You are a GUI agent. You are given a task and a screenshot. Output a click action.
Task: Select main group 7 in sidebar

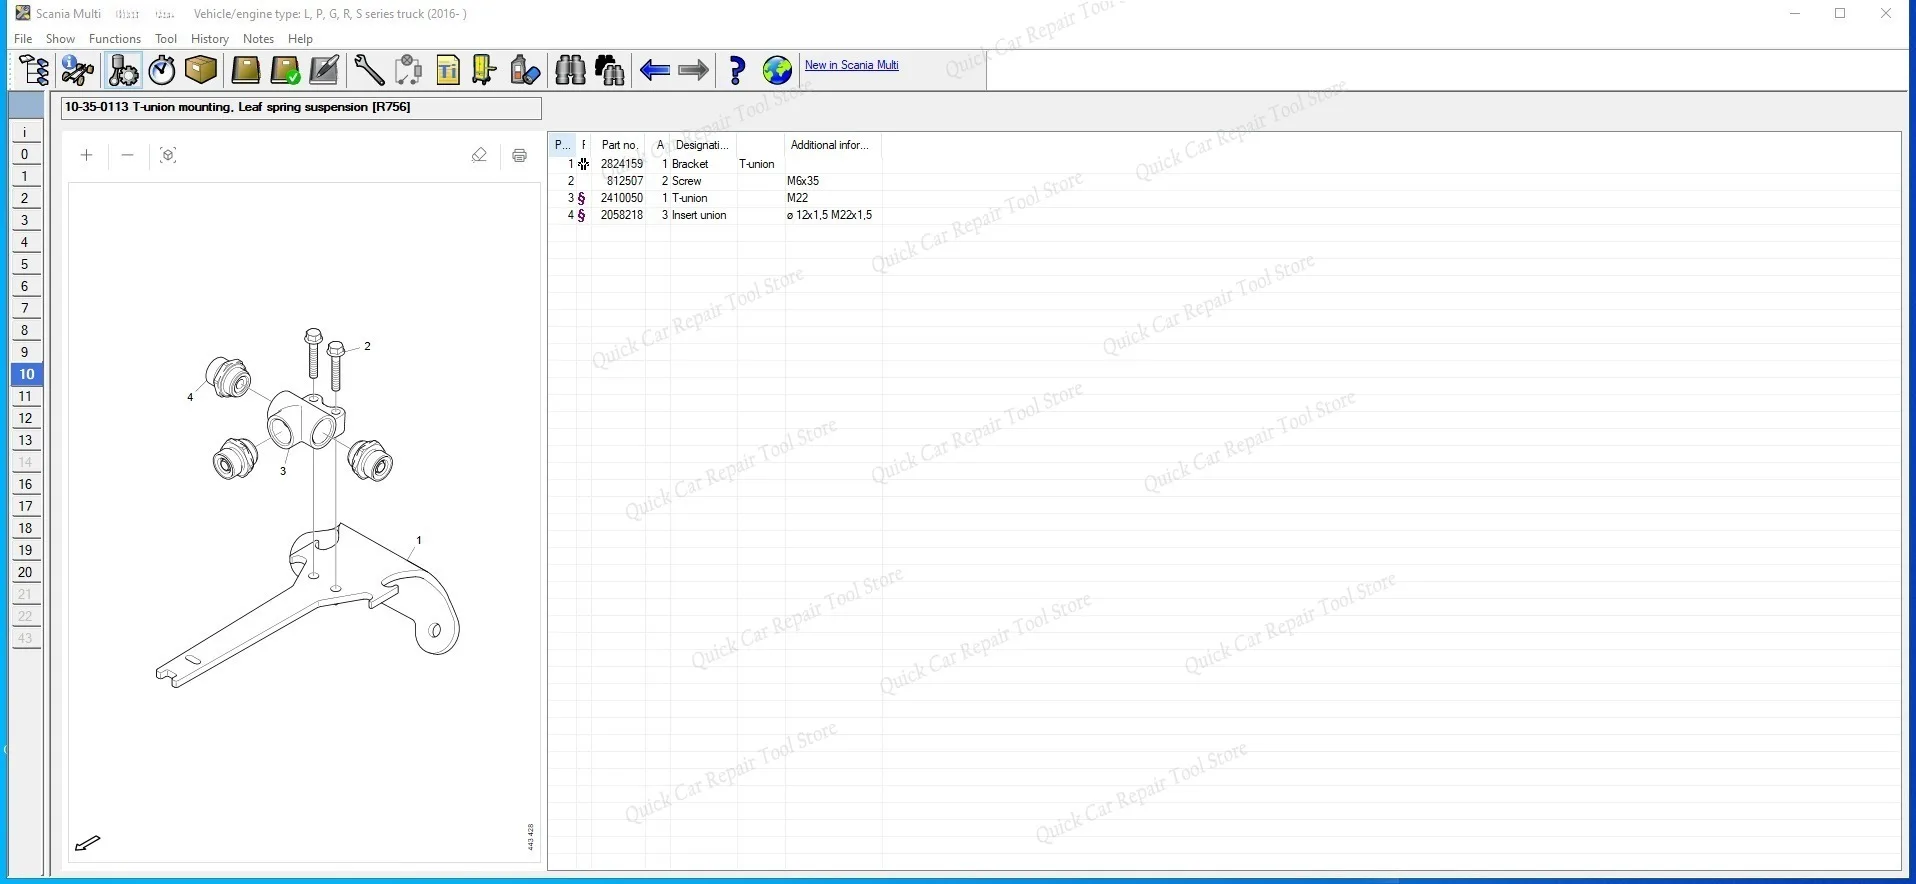pyautogui.click(x=26, y=308)
